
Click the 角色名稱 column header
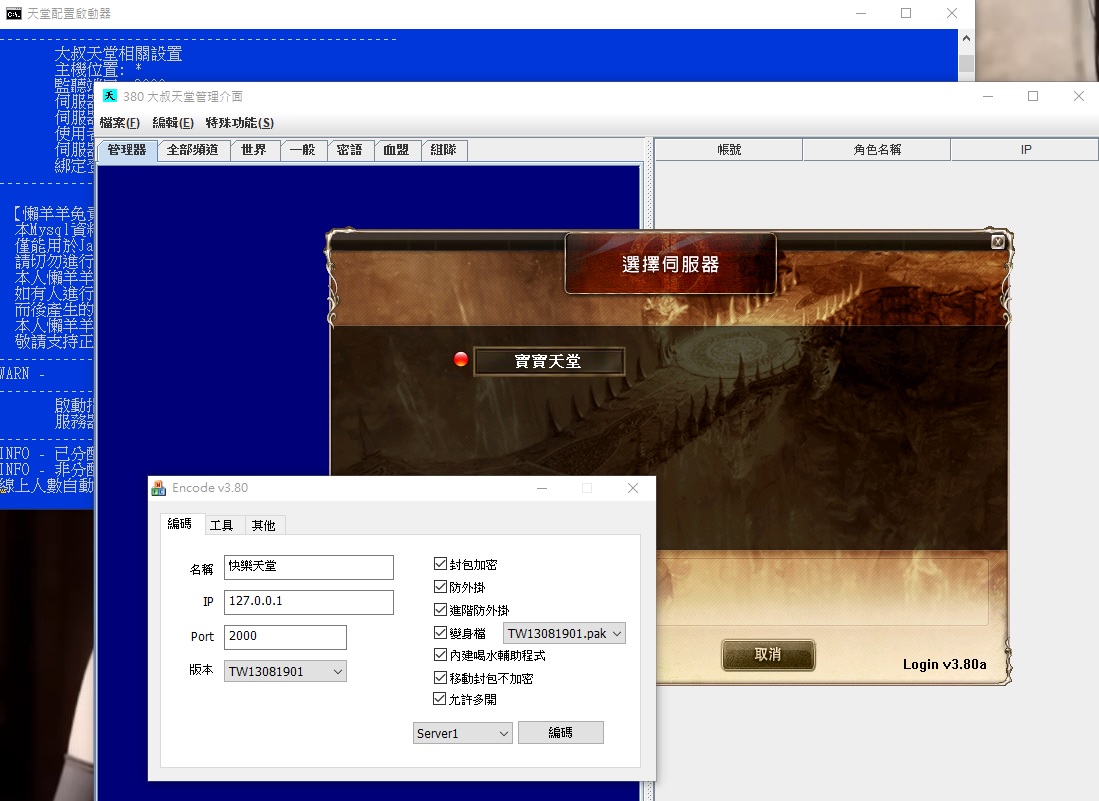[877, 149]
